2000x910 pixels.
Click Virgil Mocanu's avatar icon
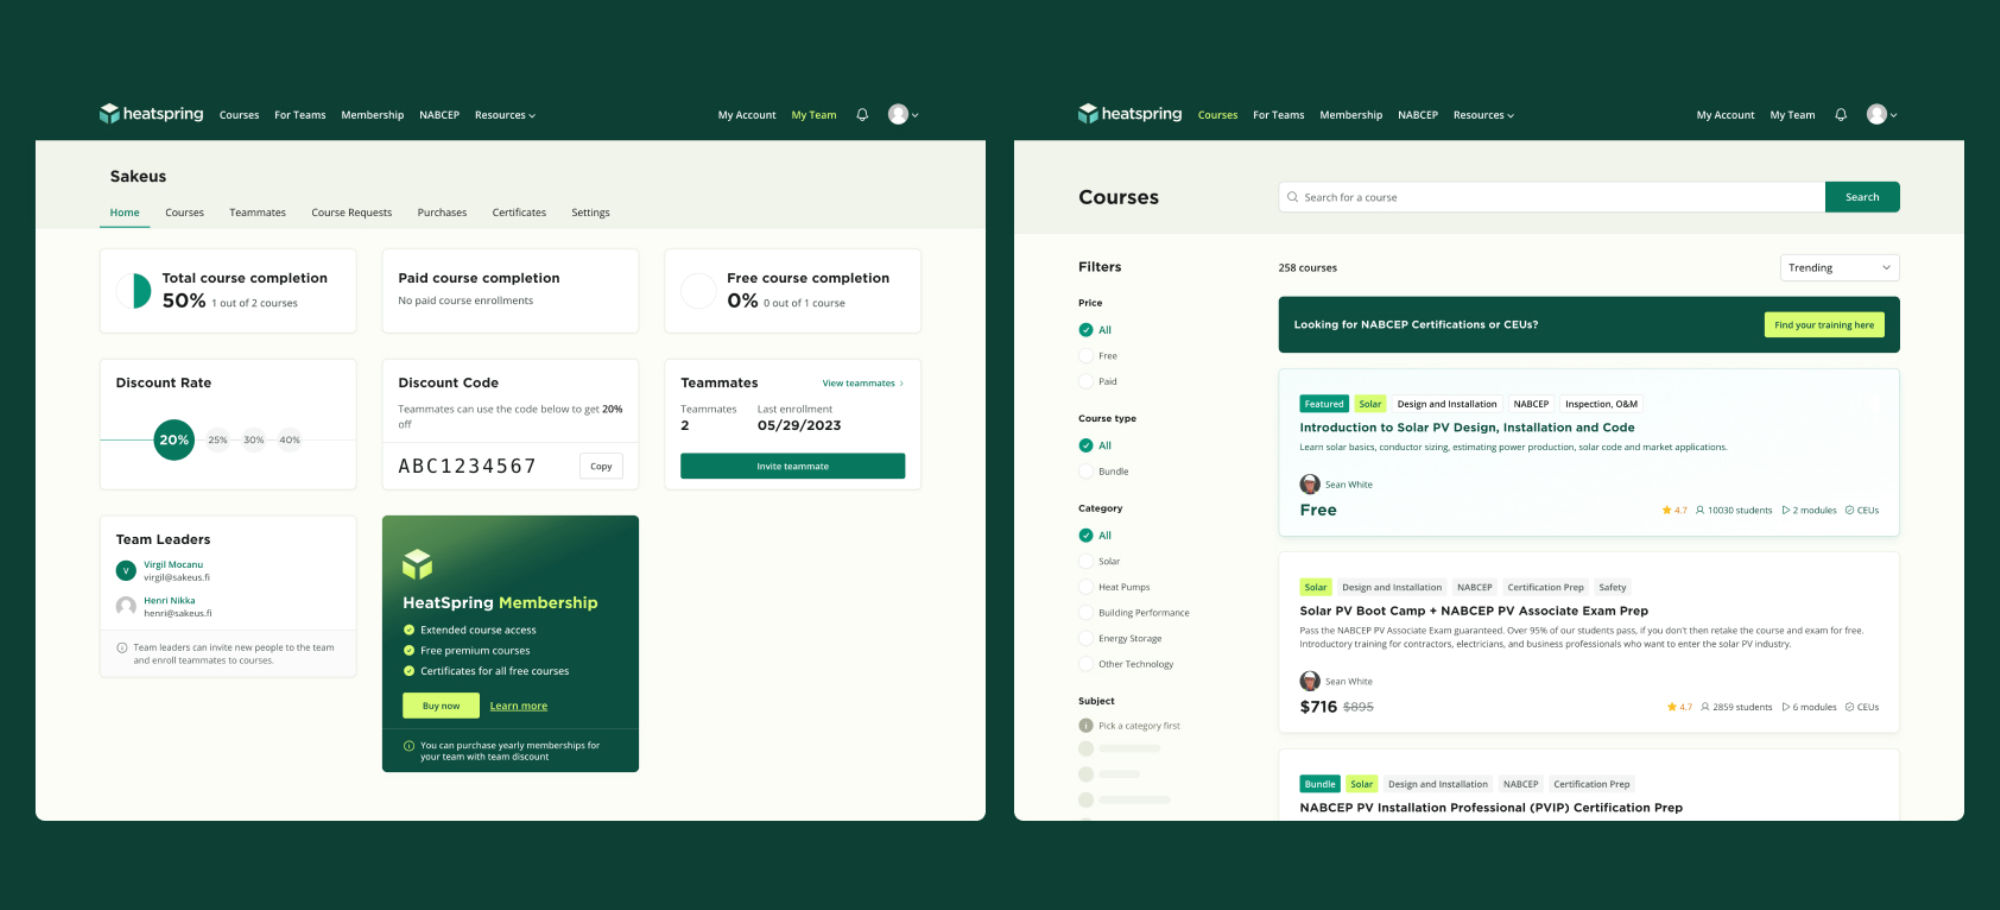[x=126, y=571]
